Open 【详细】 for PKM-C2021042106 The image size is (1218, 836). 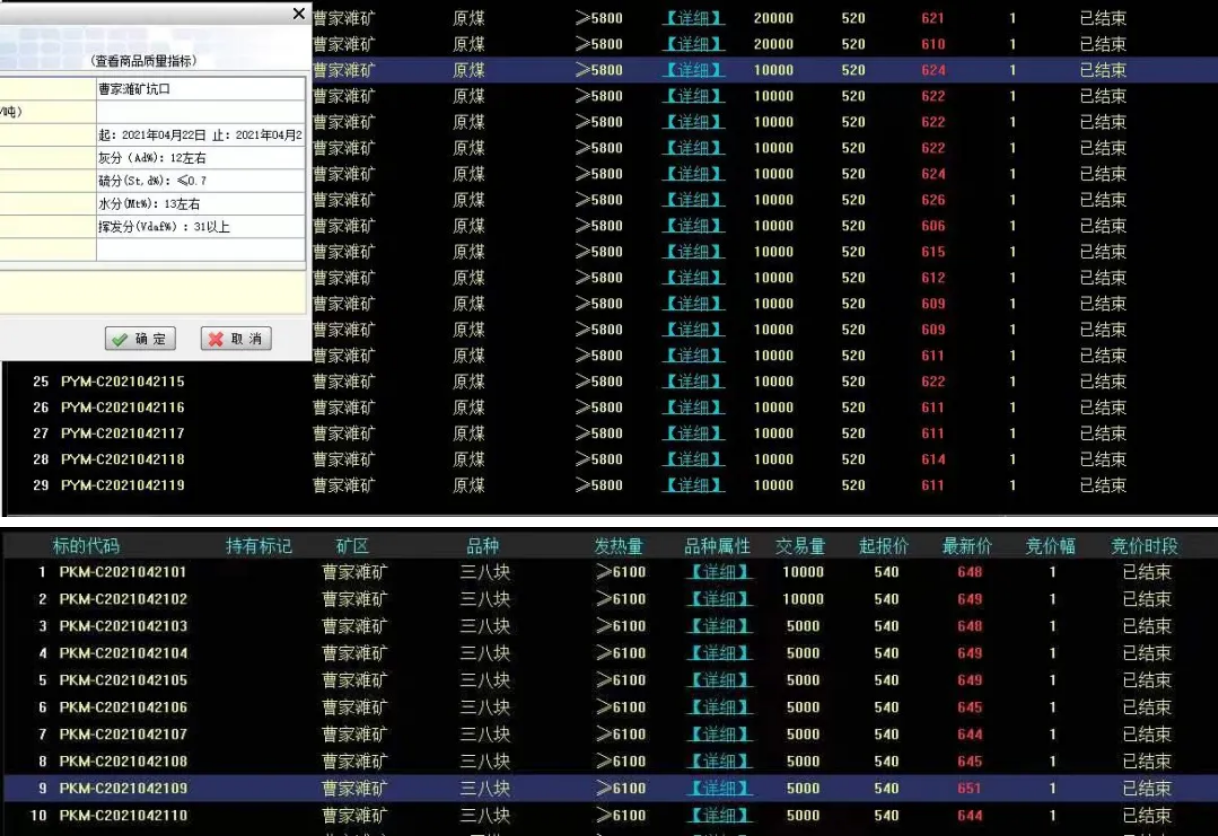719,708
